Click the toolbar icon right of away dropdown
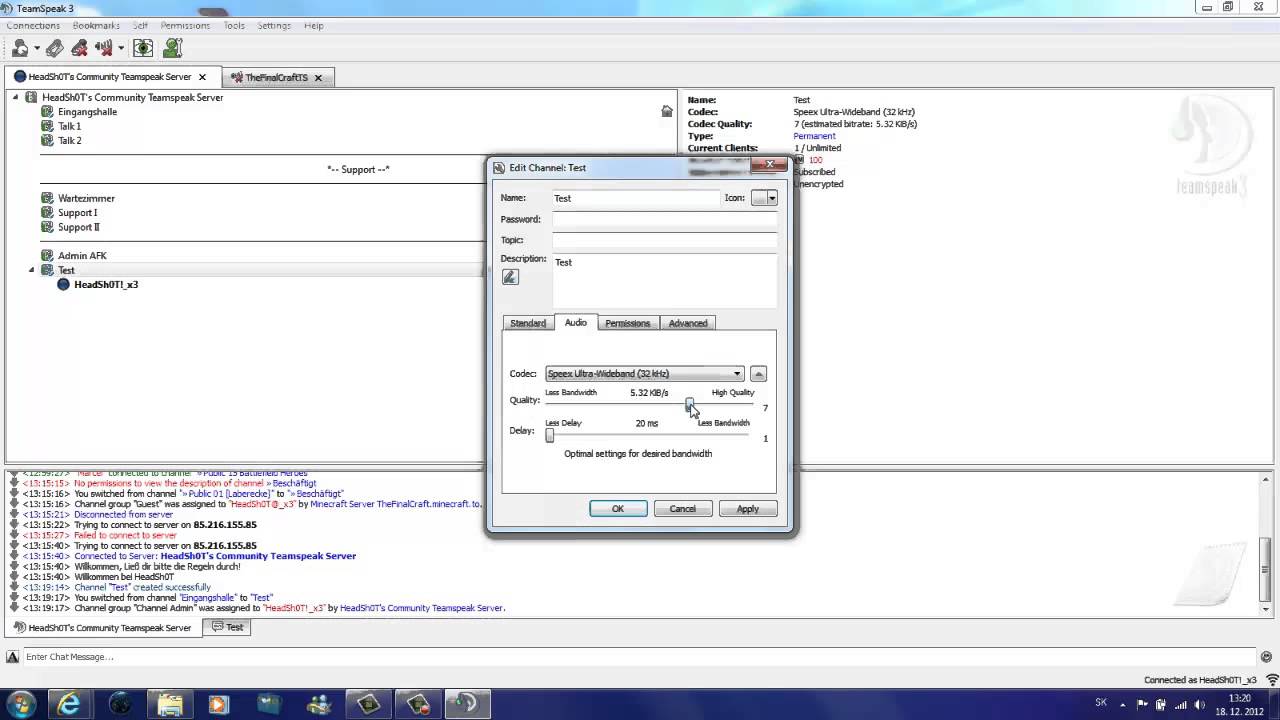This screenshot has height=720, width=1280. click(x=55, y=47)
